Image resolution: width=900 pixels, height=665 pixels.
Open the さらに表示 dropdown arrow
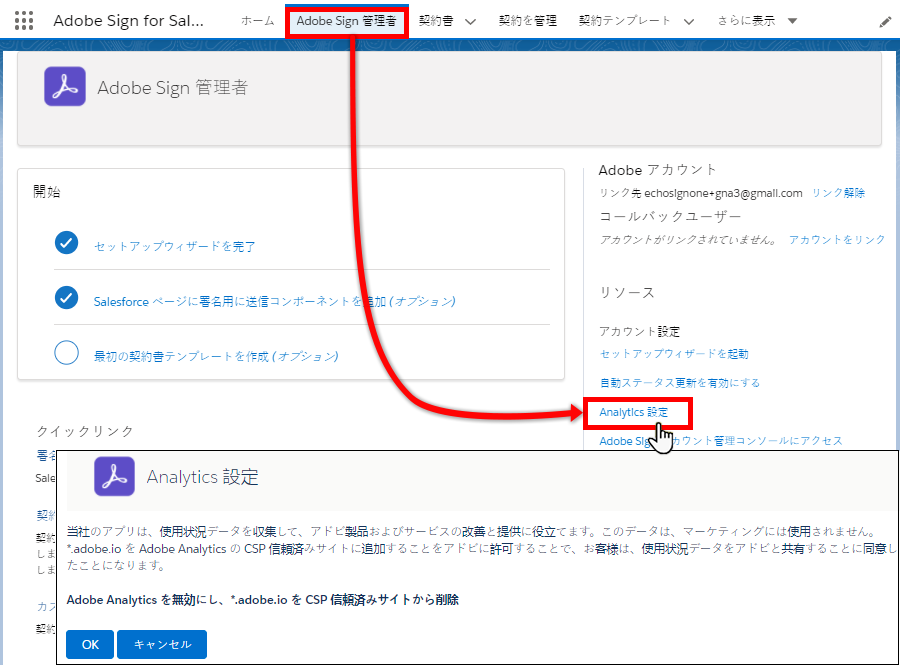[793, 21]
